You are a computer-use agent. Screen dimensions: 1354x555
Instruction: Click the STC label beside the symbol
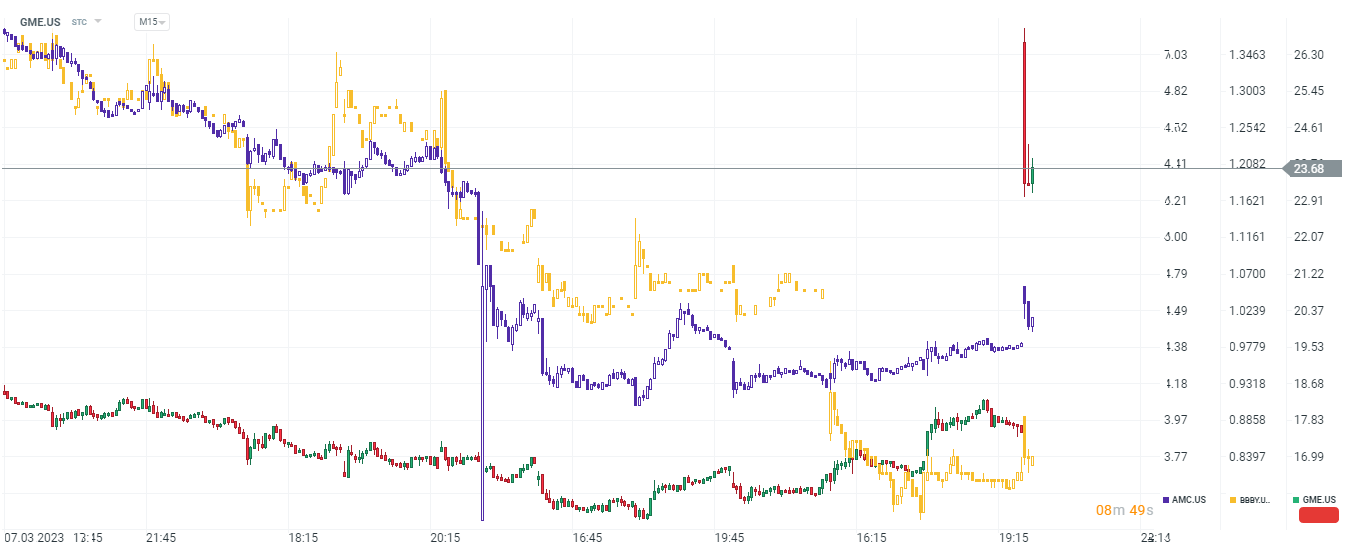pyautogui.click(x=79, y=21)
